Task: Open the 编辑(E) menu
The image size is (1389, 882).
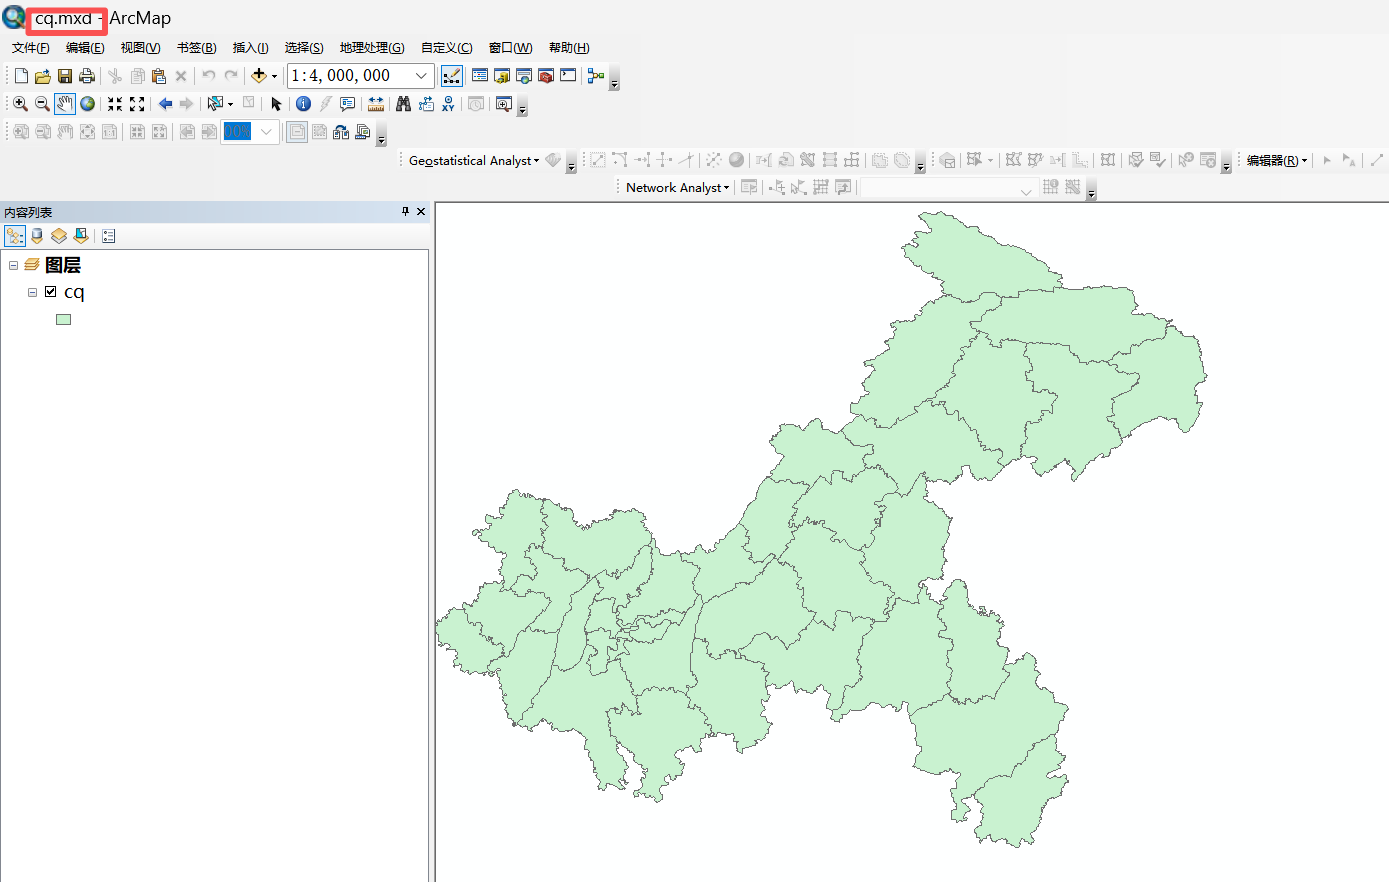Action: click(x=85, y=48)
